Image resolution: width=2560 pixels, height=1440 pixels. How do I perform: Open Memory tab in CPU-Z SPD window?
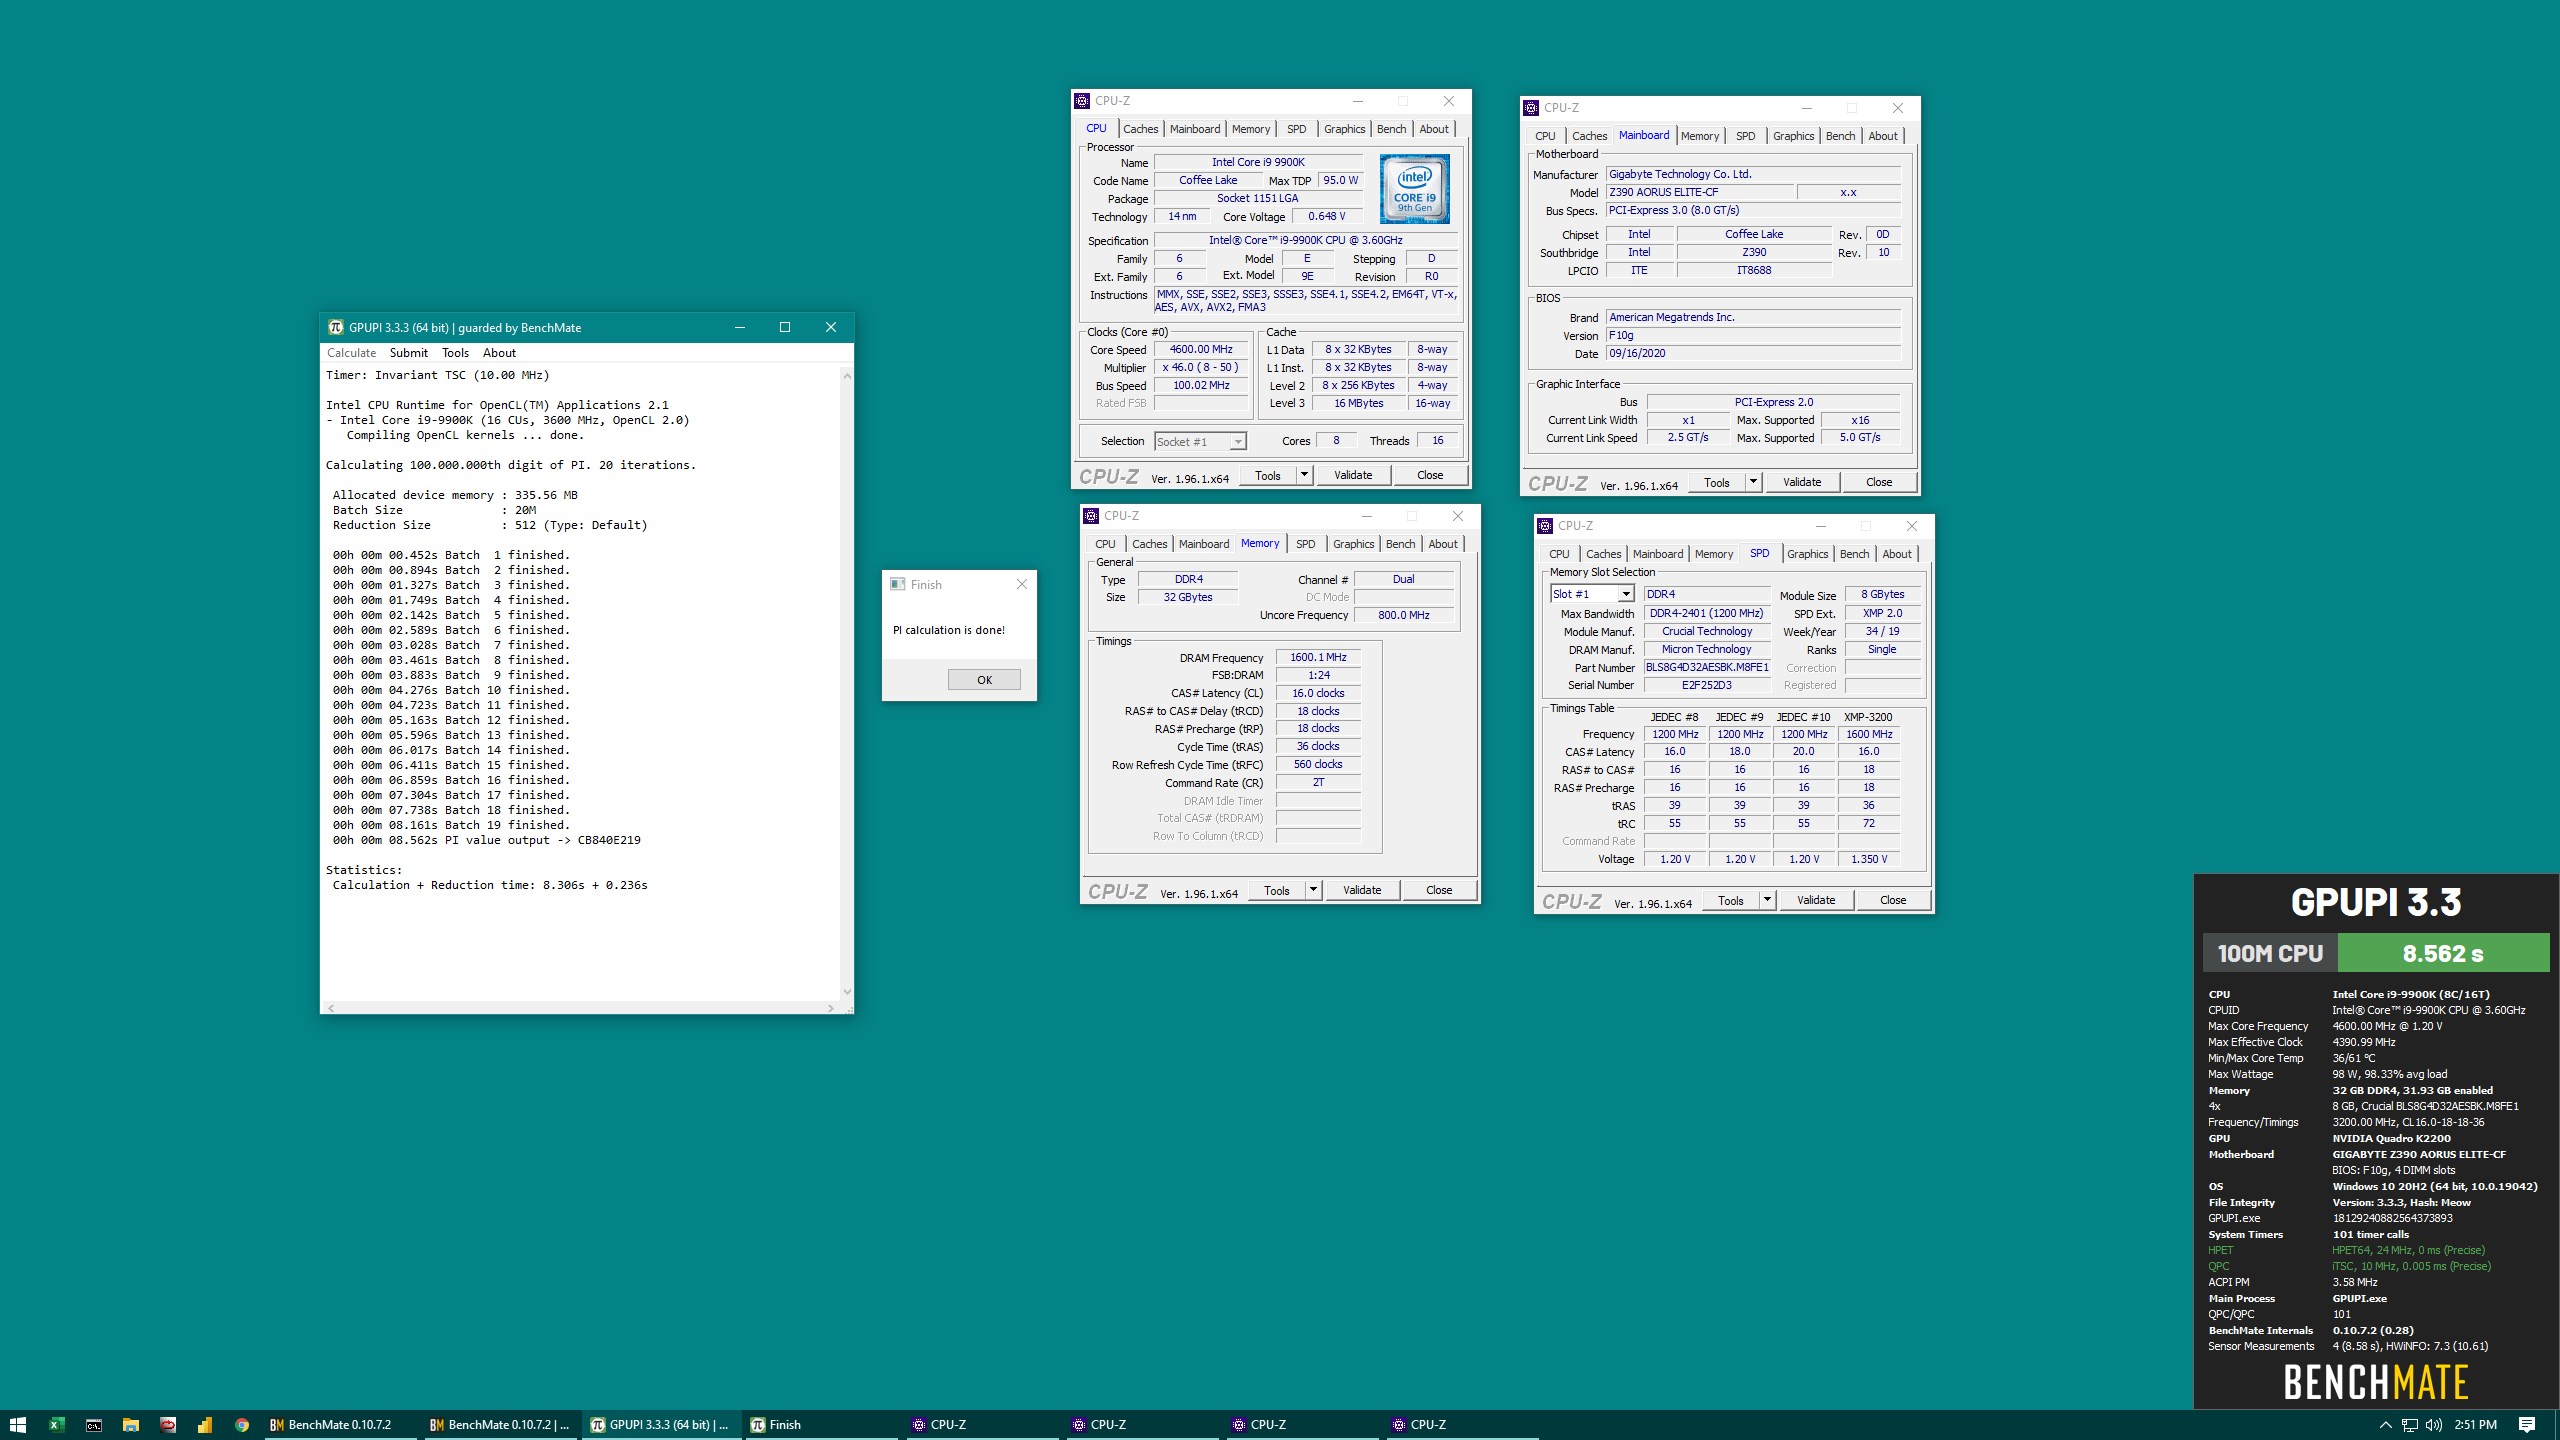[x=1714, y=554]
